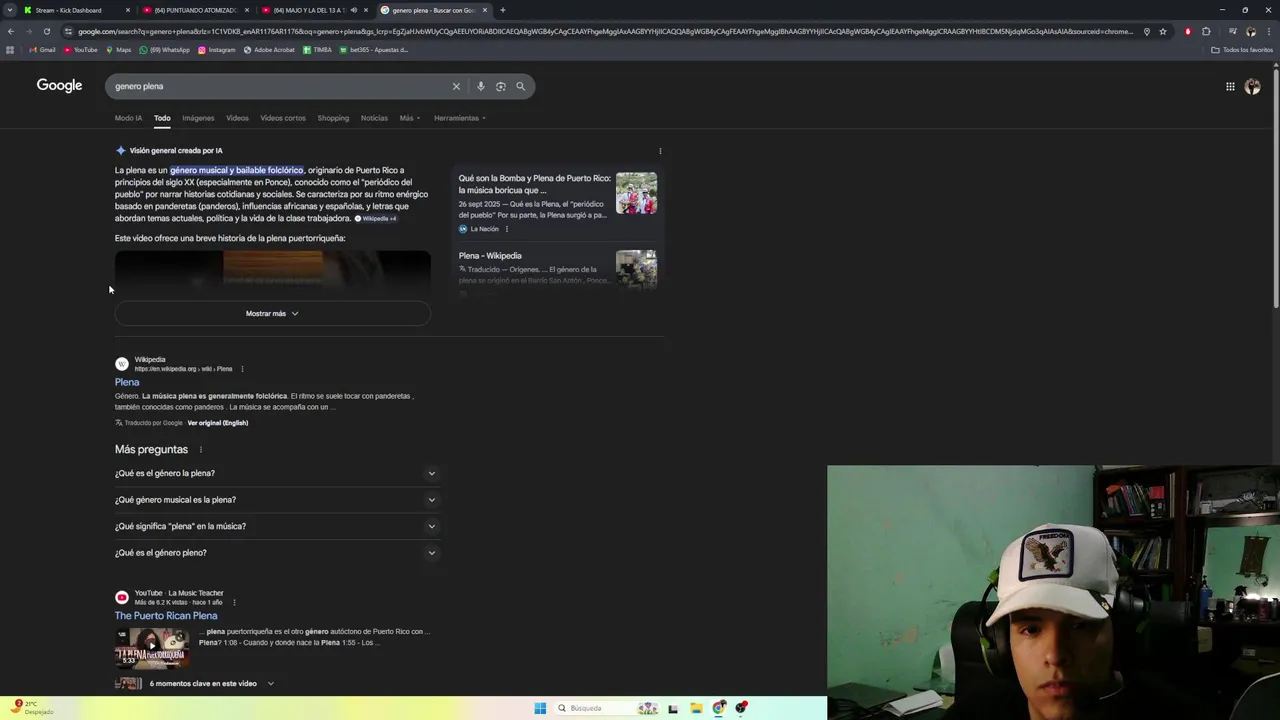1280x720 pixels.
Task: Click the Wikipedia +4 sources chip
Action: [376, 219]
